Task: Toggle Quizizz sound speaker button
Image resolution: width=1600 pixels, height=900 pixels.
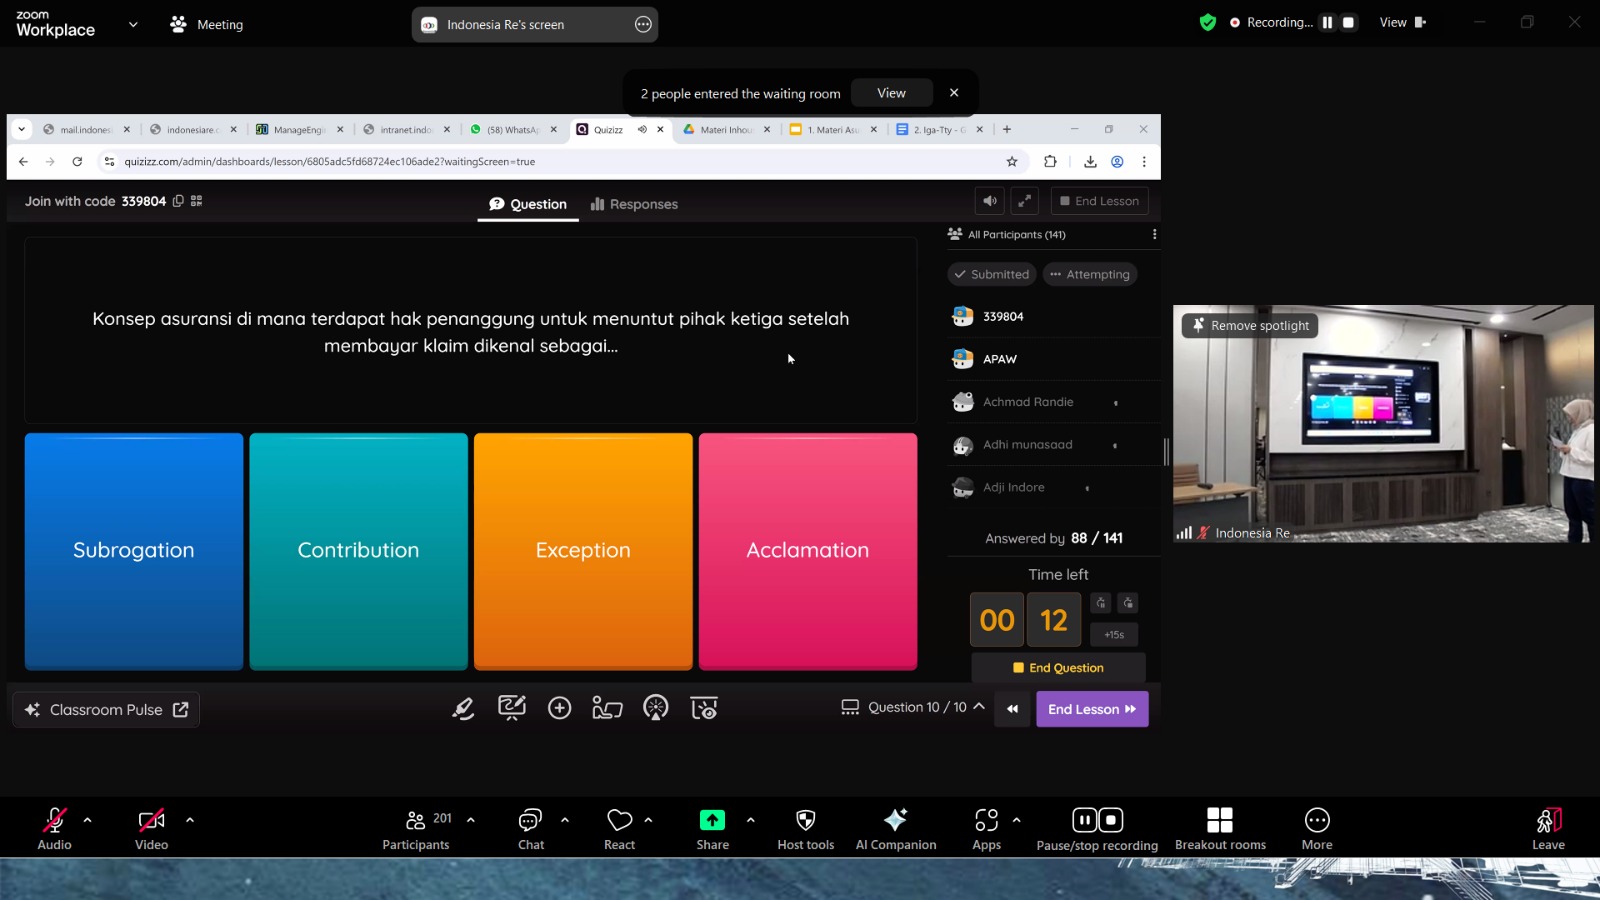Action: [990, 201]
